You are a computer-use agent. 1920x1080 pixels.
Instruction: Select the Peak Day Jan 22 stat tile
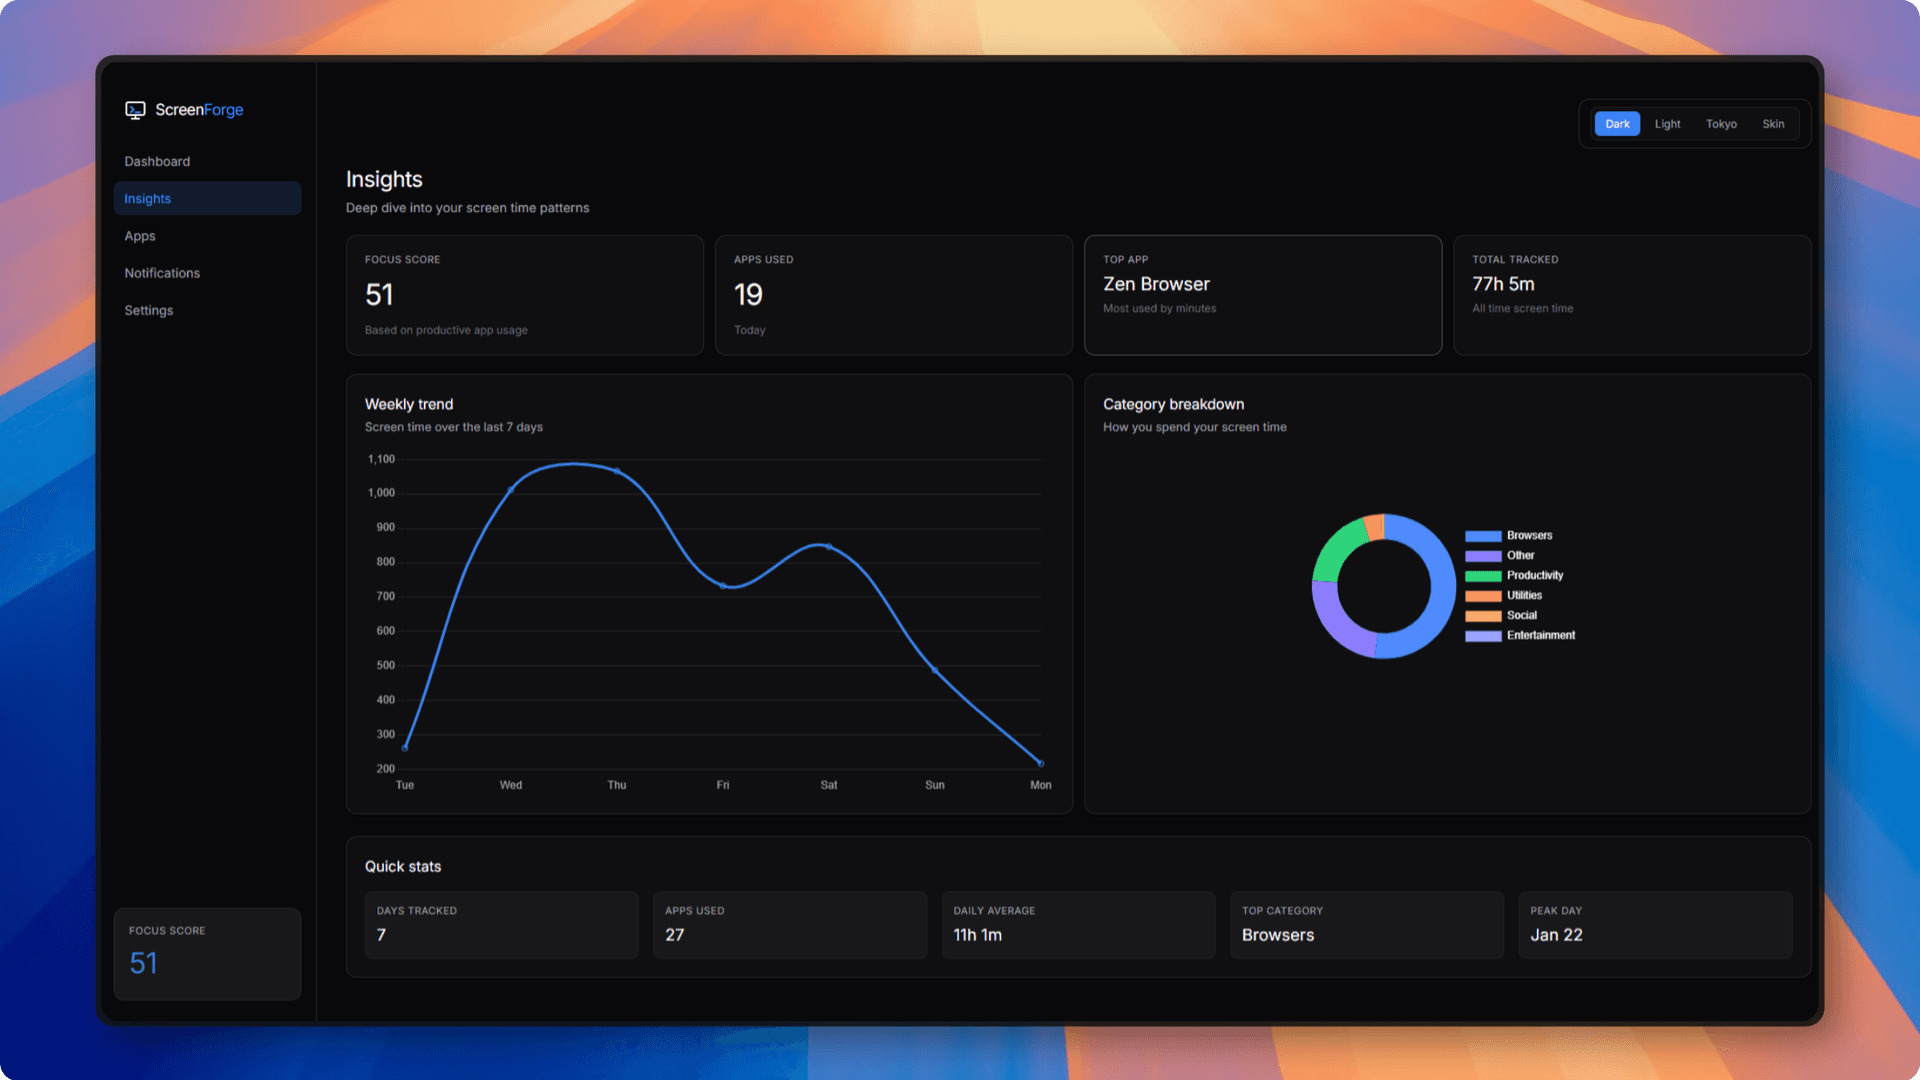1654,925
